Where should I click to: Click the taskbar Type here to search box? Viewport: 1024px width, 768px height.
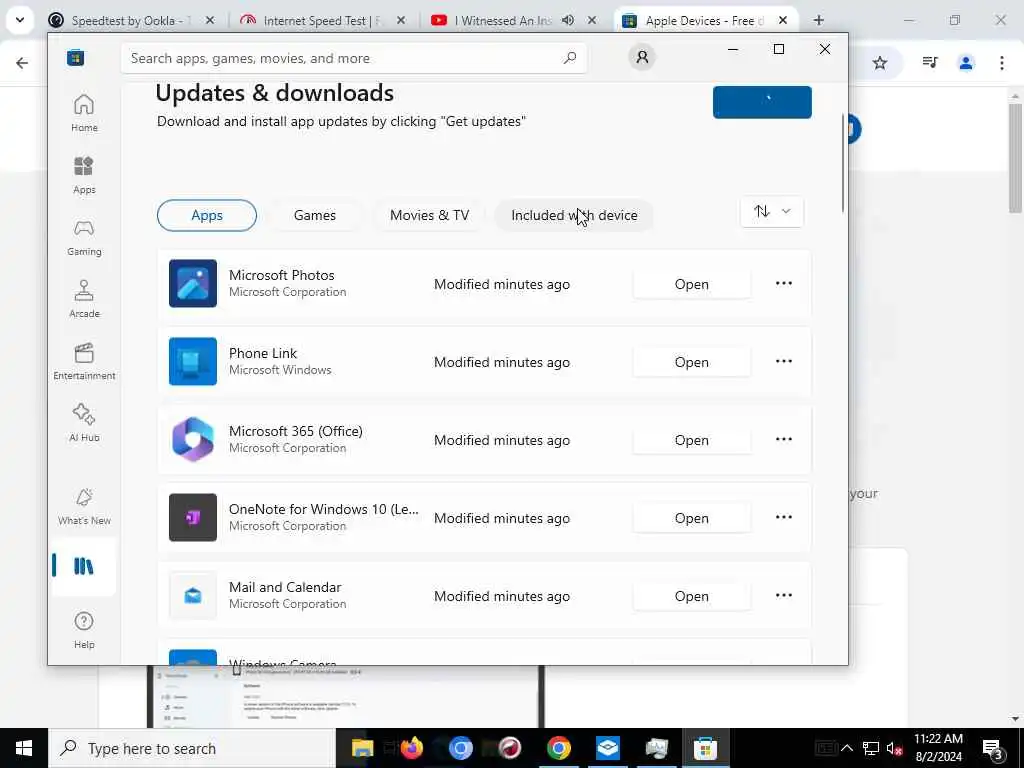click(192, 748)
